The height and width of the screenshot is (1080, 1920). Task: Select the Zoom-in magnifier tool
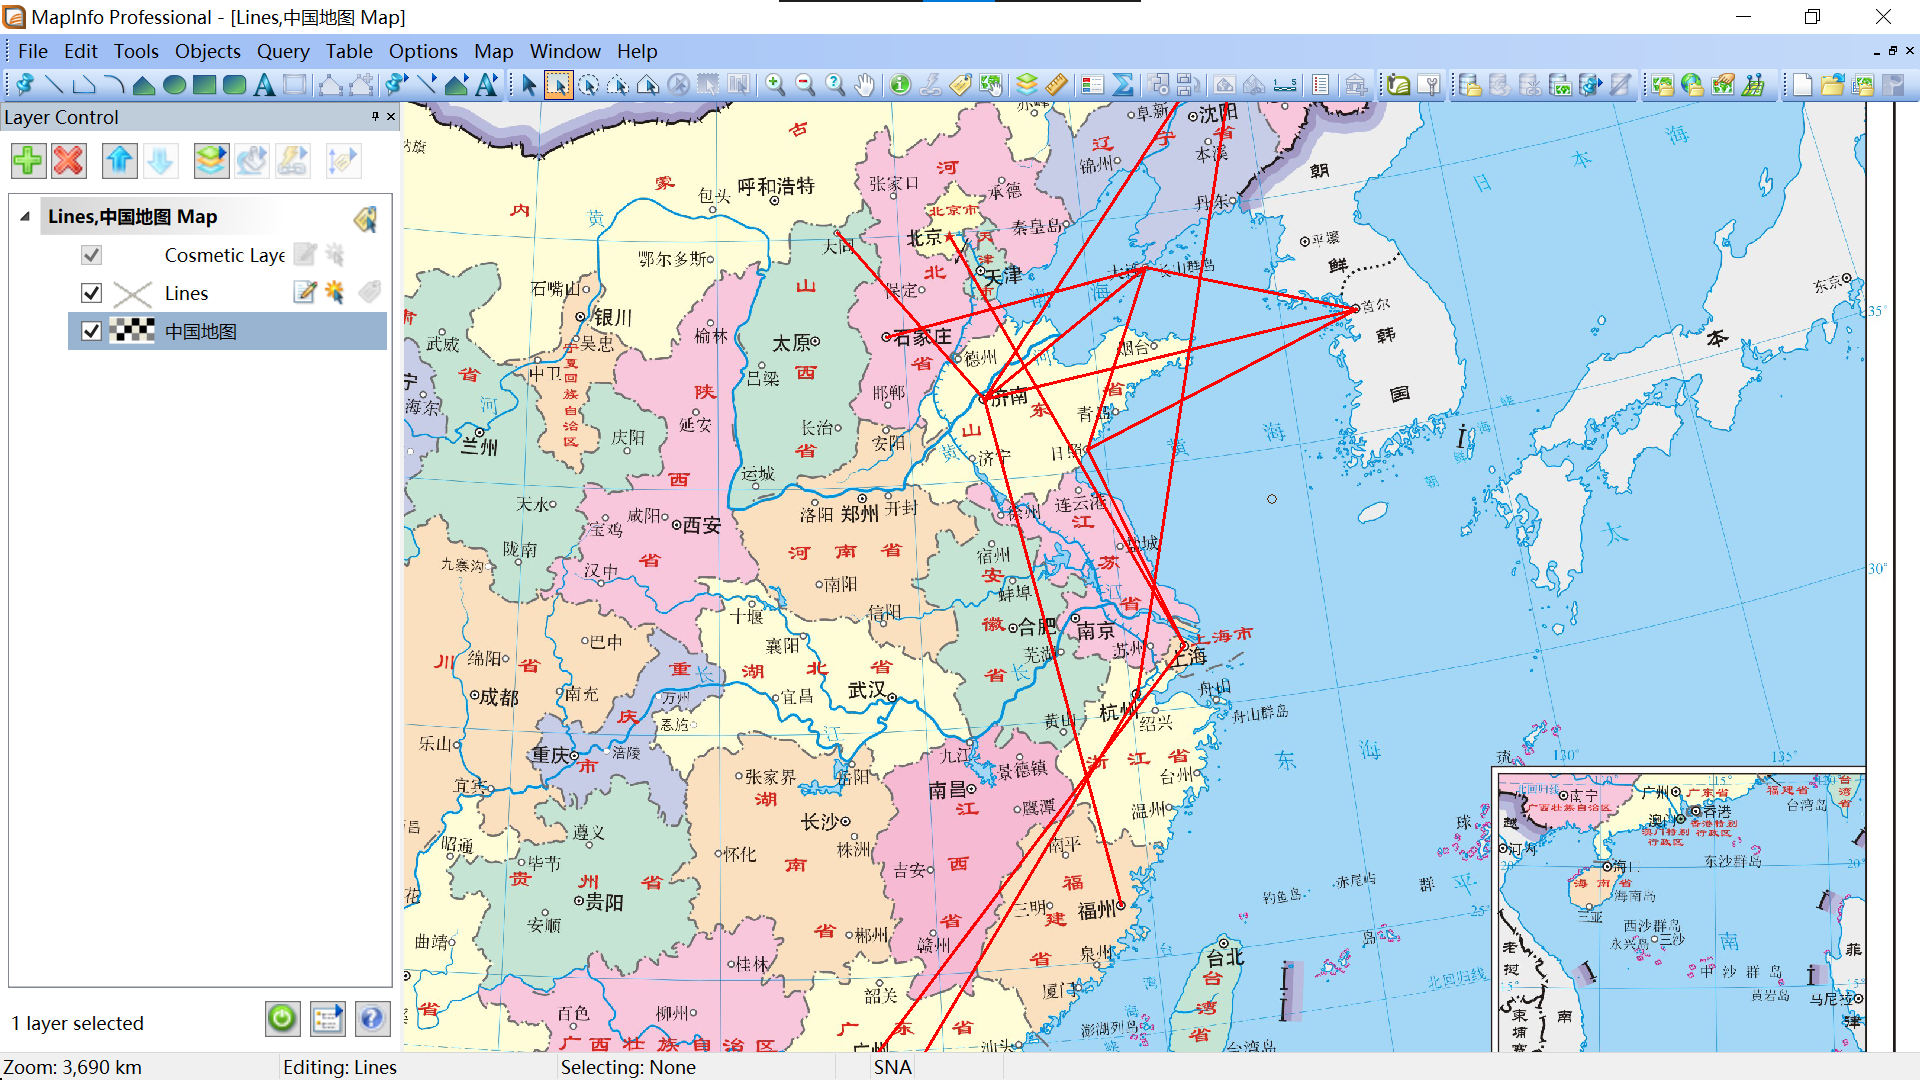click(x=775, y=85)
